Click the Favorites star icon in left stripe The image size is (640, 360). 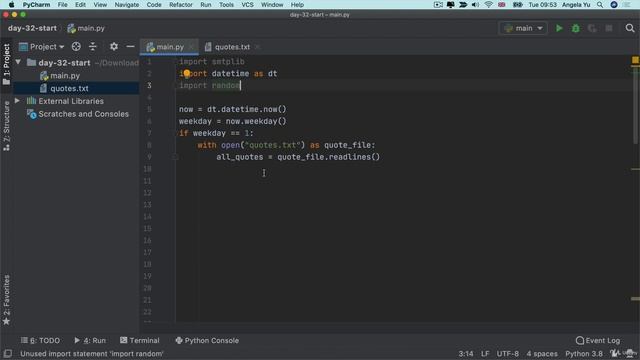pyautogui.click(x=6, y=322)
